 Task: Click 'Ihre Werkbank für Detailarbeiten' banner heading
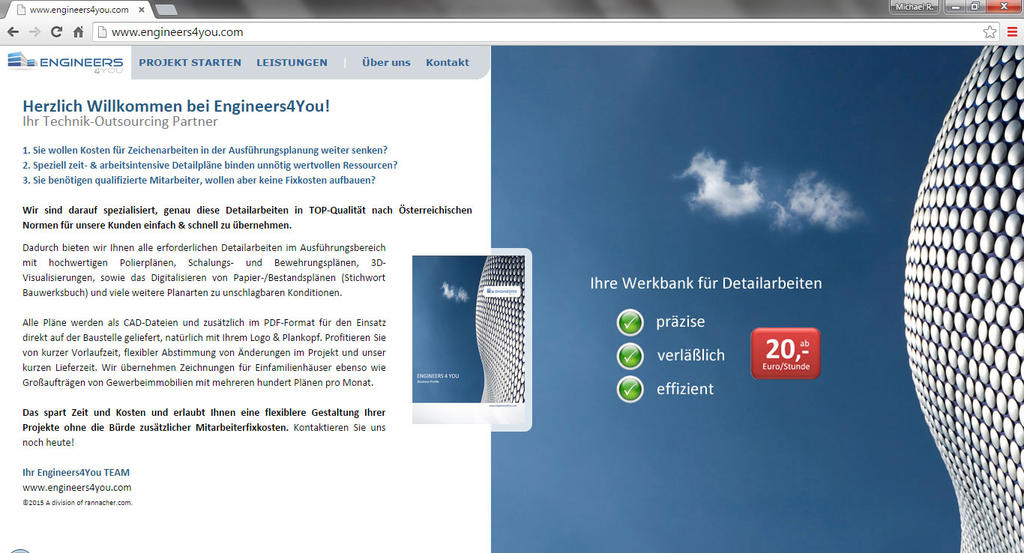tap(706, 283)
